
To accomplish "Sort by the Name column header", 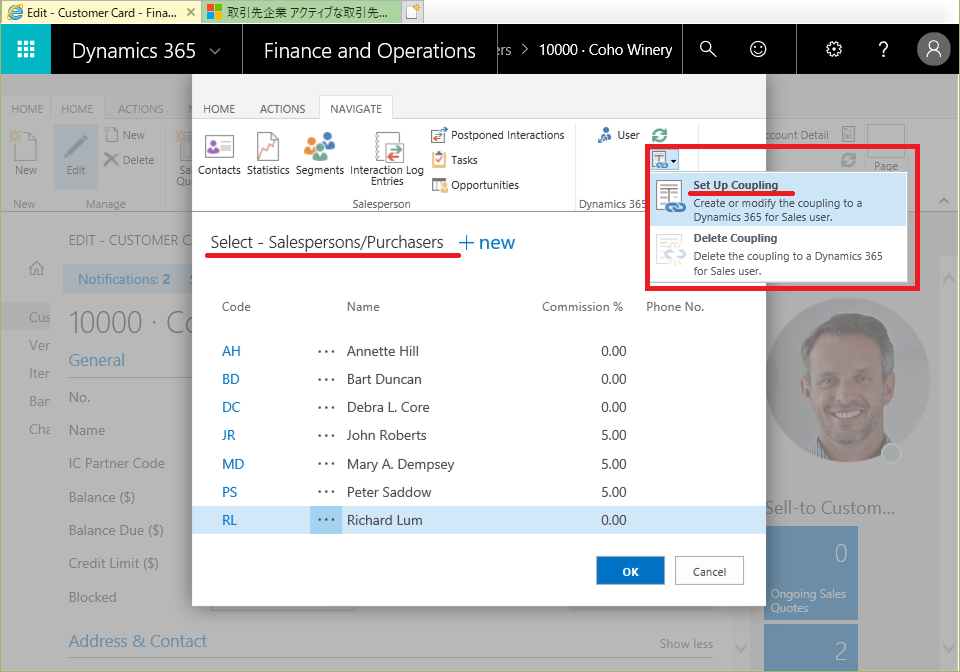I will [x=363, y=307].
